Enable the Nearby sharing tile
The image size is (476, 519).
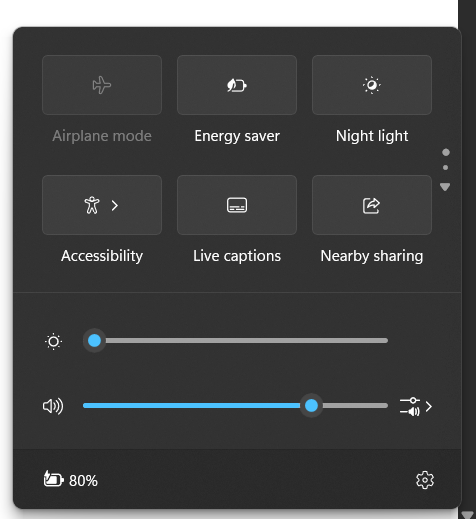tap(372, 205)
